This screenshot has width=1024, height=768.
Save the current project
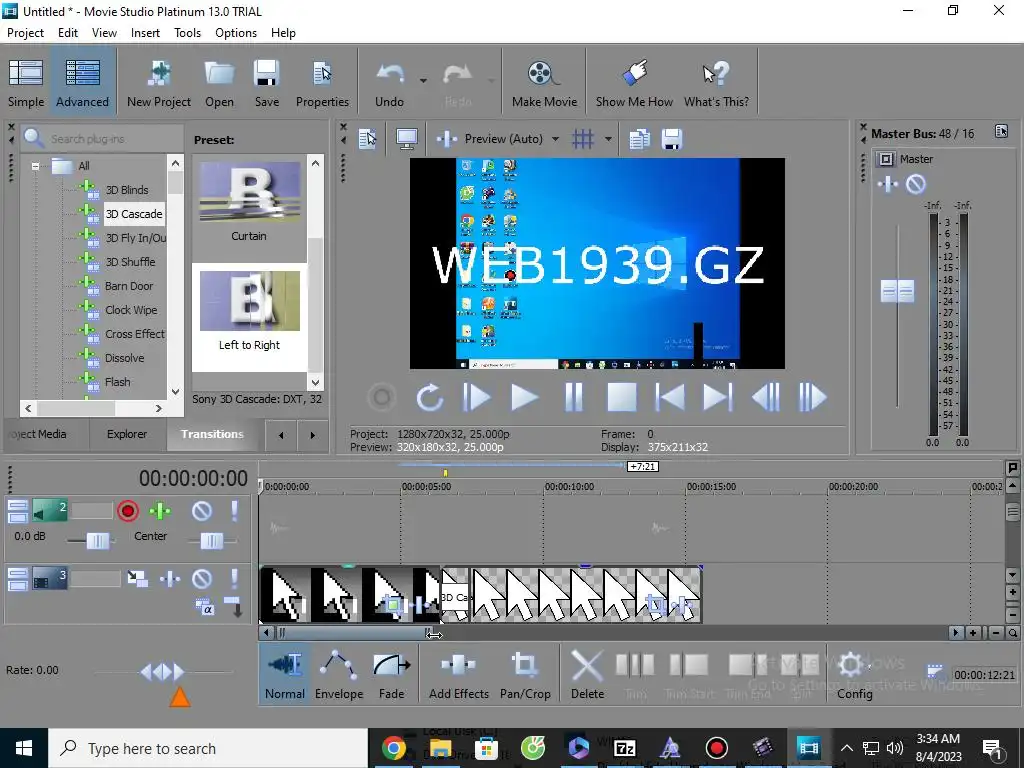coord(266,83)
